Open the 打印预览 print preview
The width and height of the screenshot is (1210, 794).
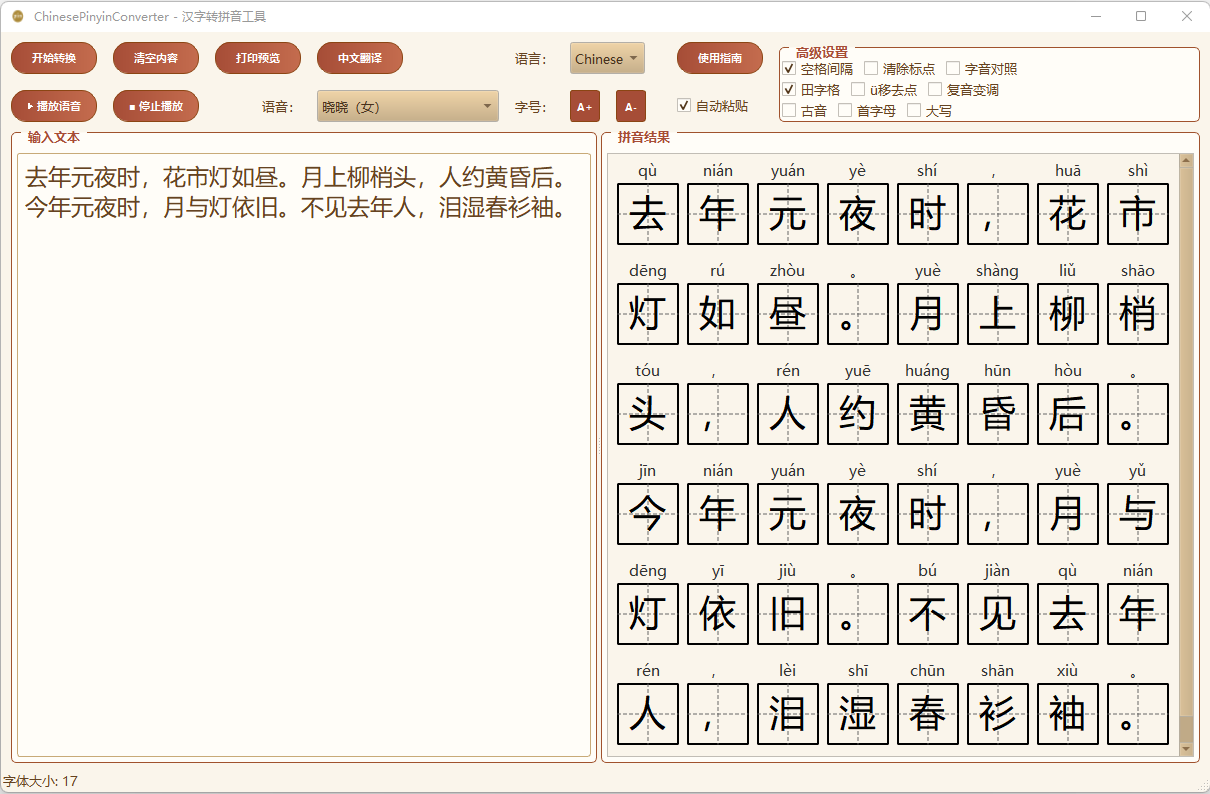[x=257, y=58]
